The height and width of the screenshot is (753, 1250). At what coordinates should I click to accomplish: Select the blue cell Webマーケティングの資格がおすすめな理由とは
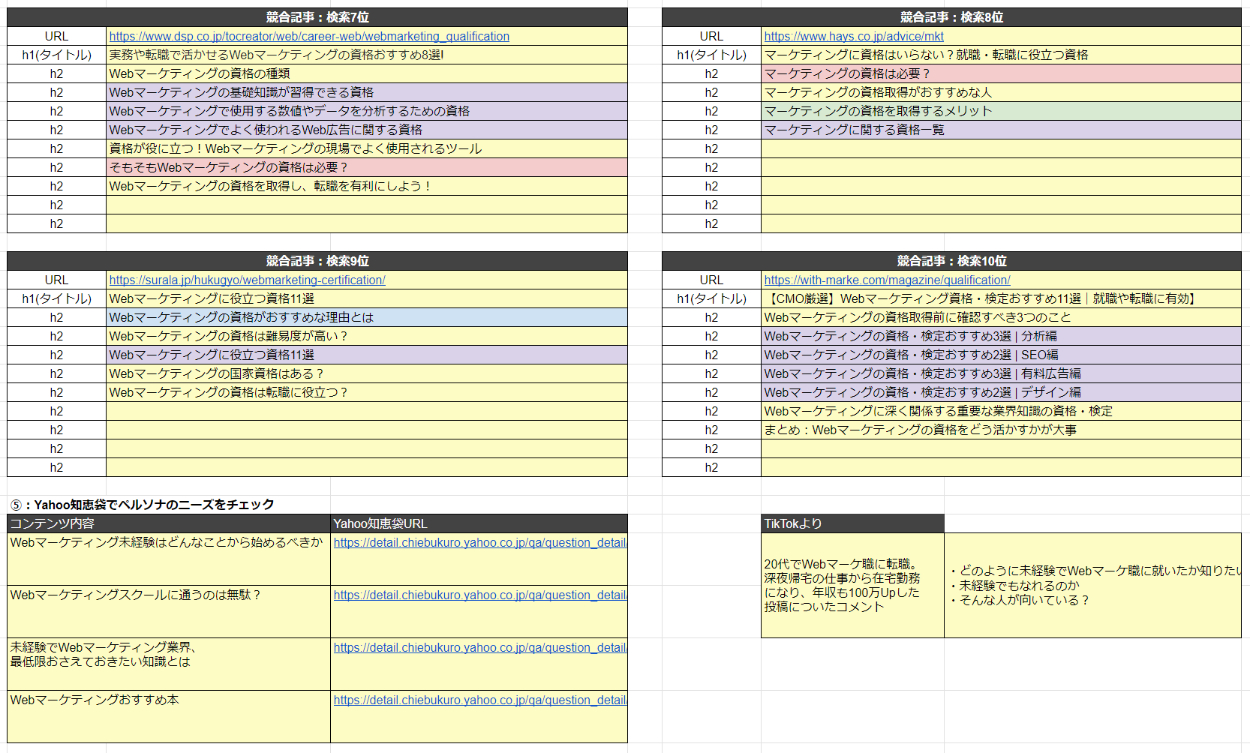click(x=241, y=317)
